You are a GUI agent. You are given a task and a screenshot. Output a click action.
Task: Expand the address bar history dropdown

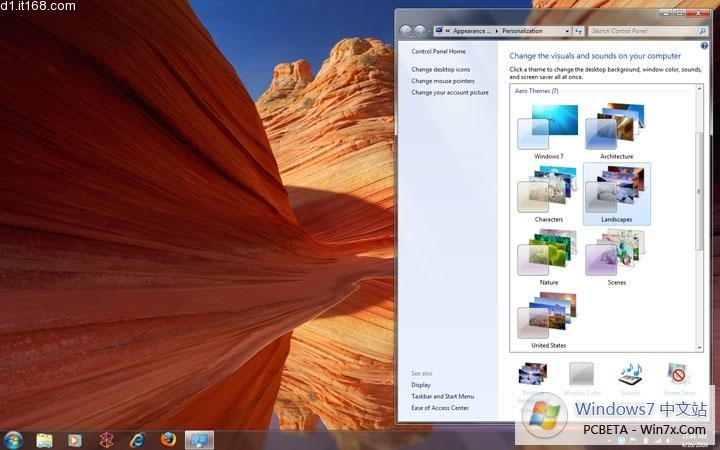point(567,31)
